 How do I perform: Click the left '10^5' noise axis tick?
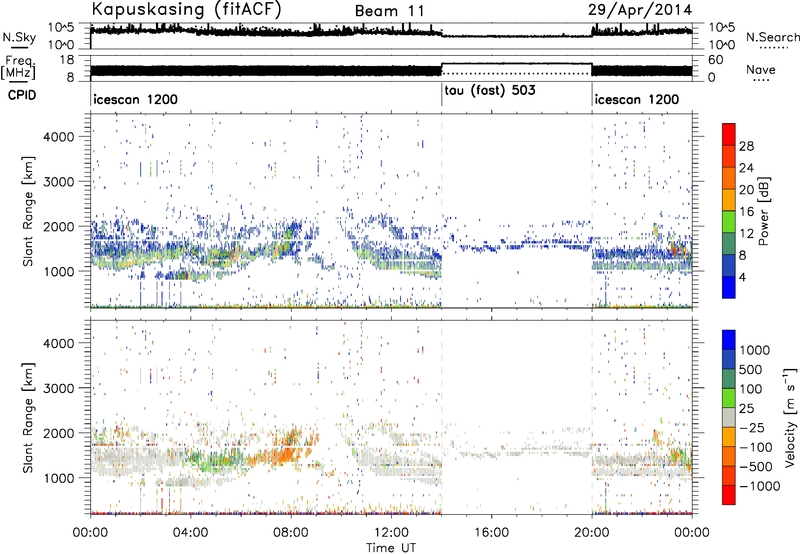62,27
